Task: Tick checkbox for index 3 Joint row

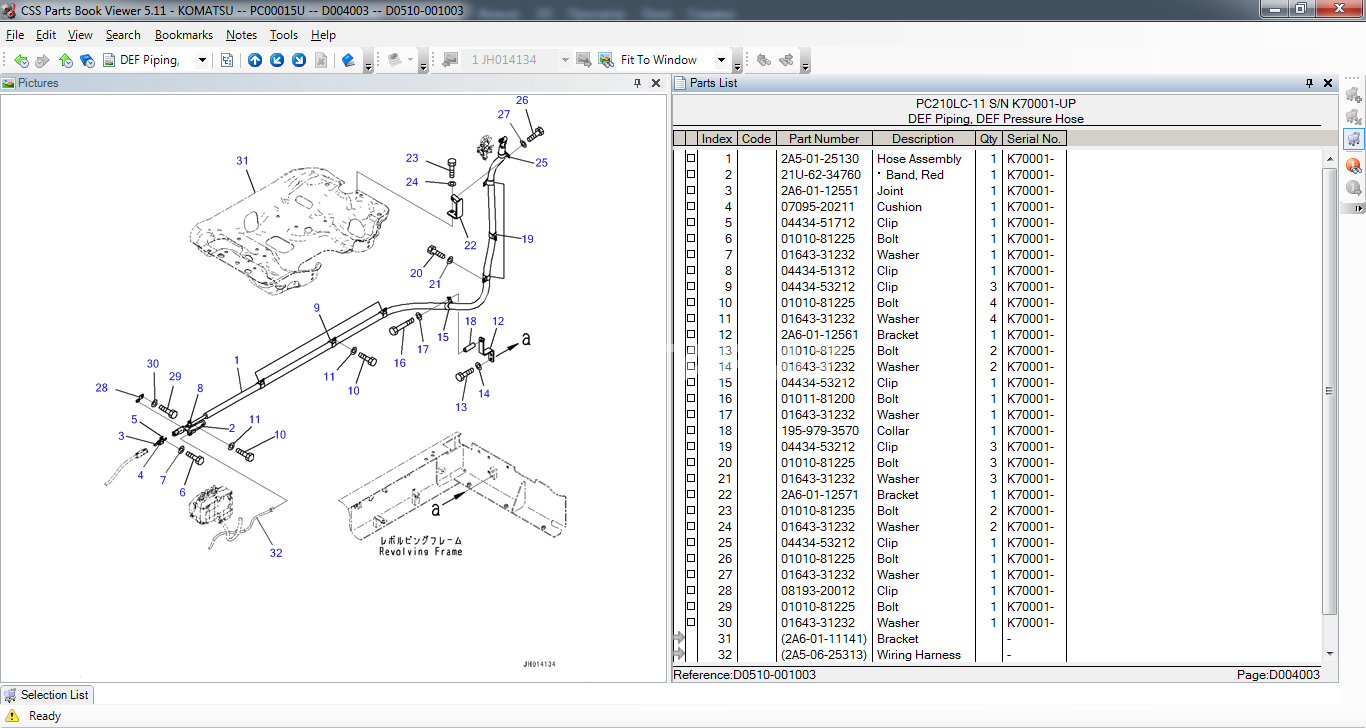Action: [690, 191]
